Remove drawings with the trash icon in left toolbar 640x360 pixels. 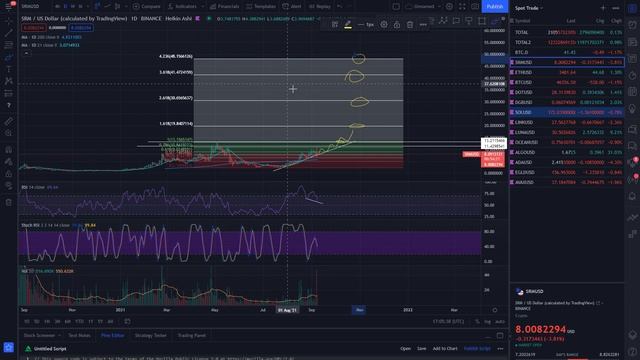tap(9, 202)
